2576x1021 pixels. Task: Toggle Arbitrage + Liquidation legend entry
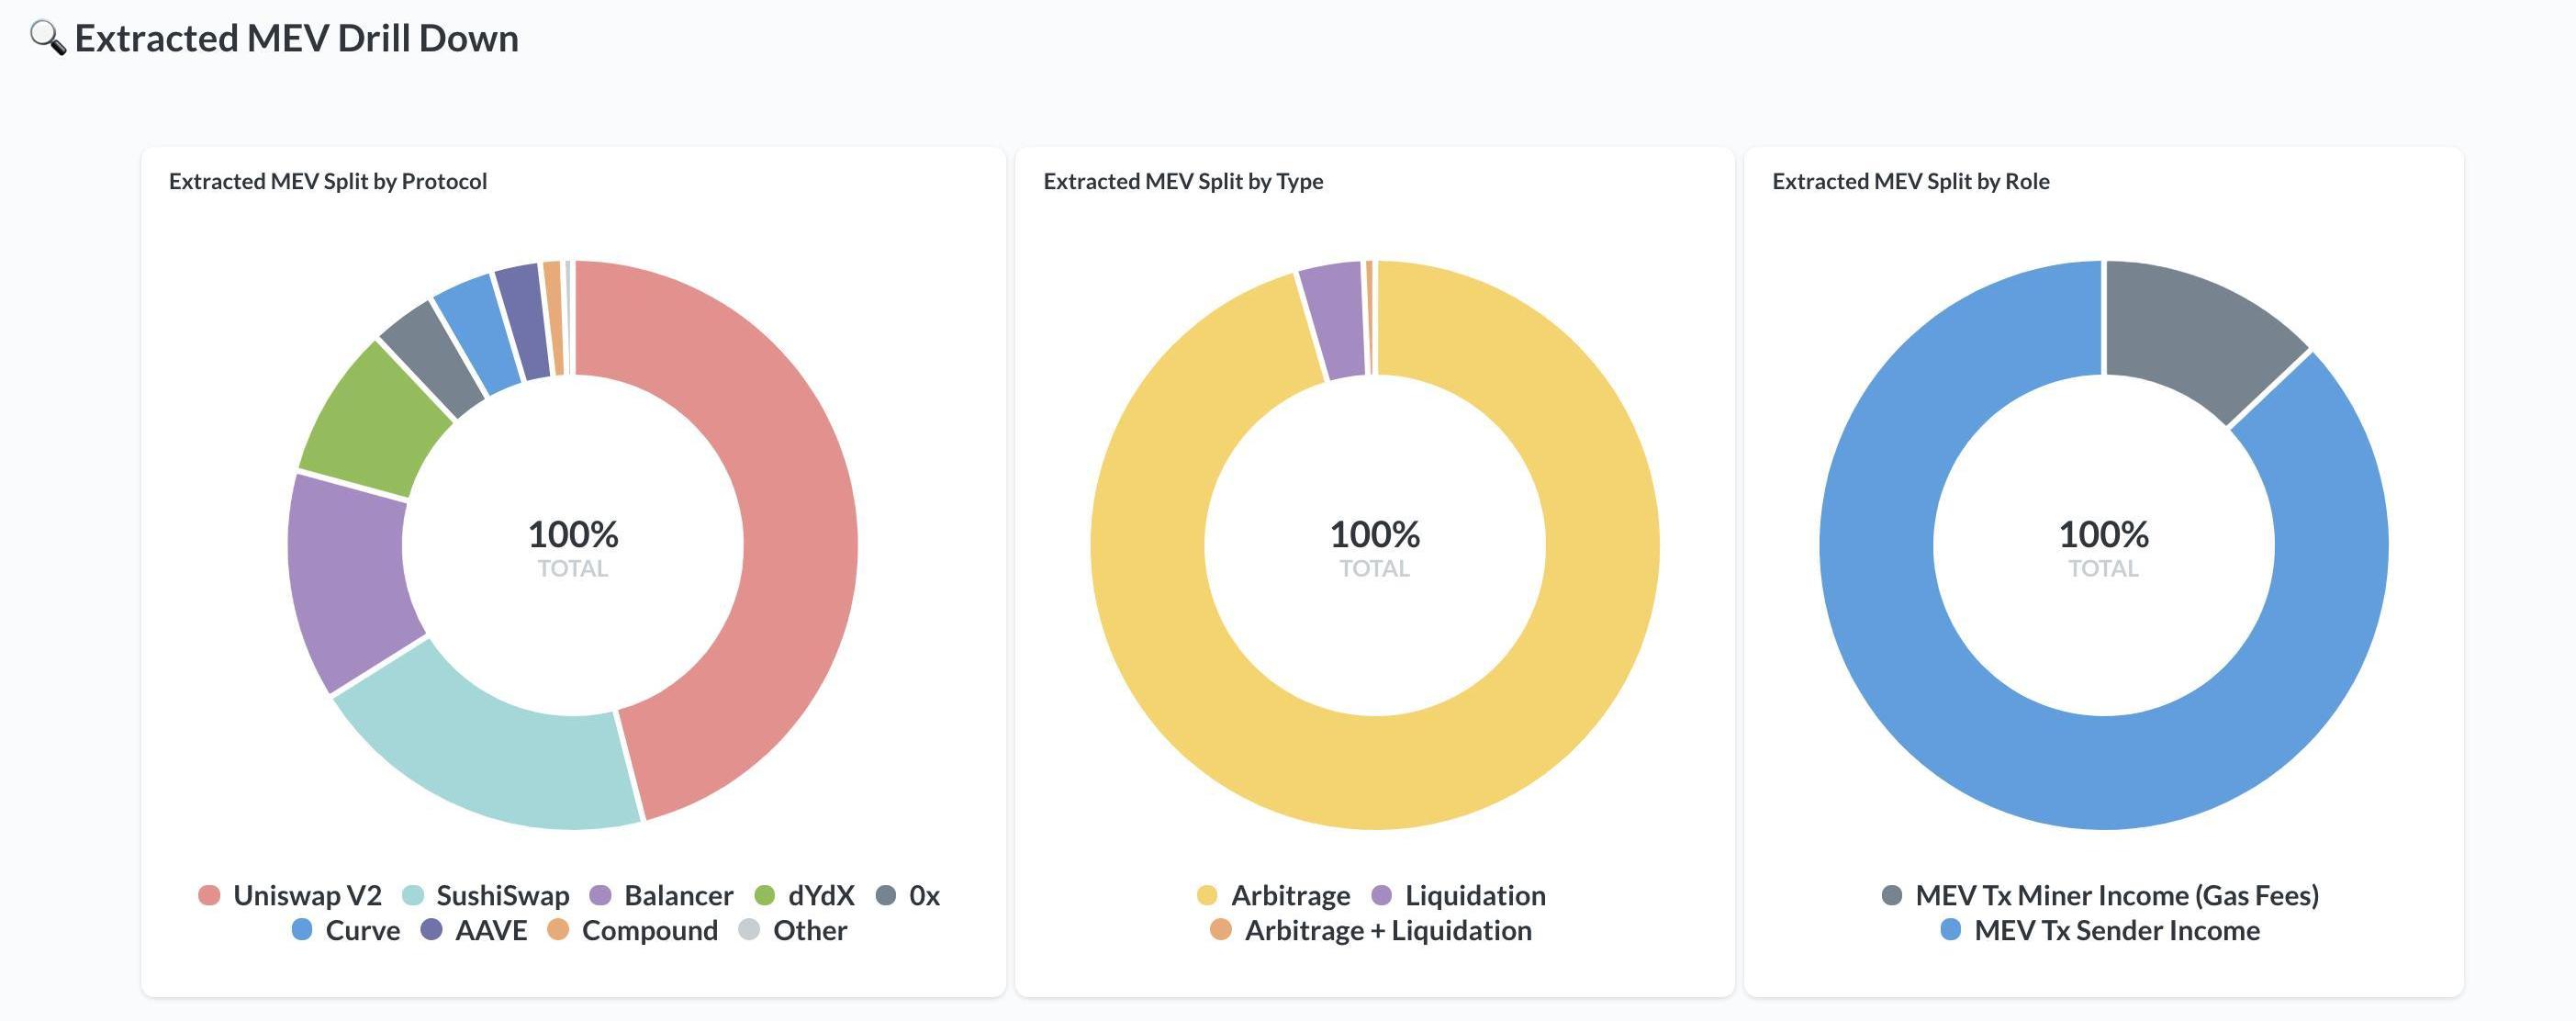1371,930
